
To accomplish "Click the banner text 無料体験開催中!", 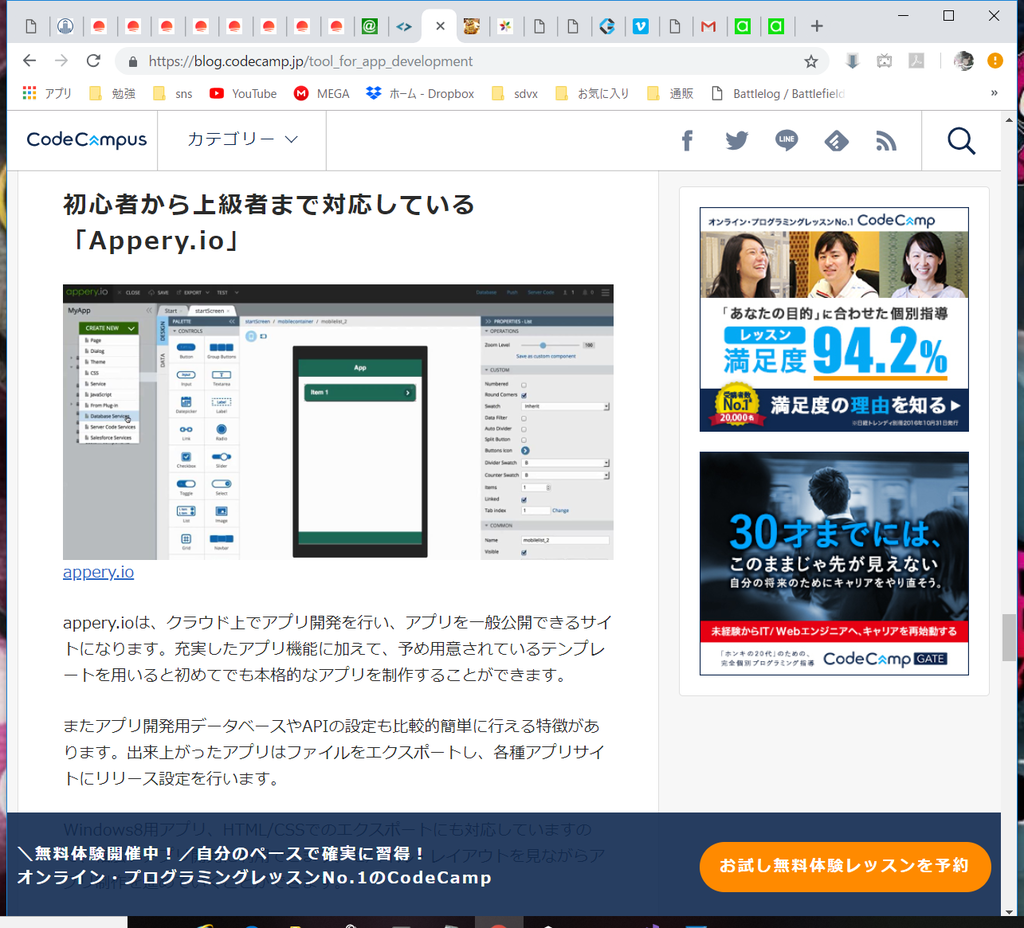I will coord(223,854).
